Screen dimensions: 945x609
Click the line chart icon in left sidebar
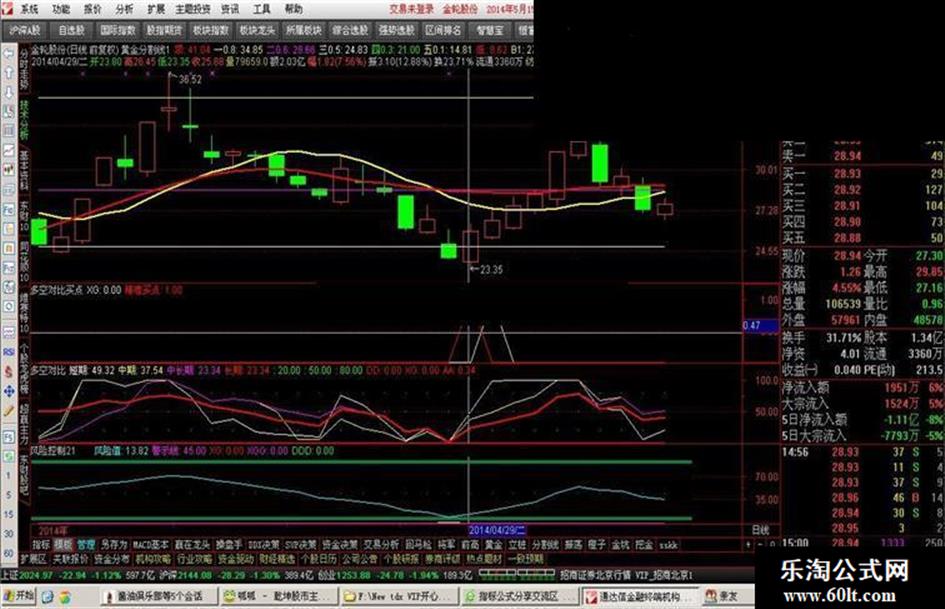tap(8, 151)
